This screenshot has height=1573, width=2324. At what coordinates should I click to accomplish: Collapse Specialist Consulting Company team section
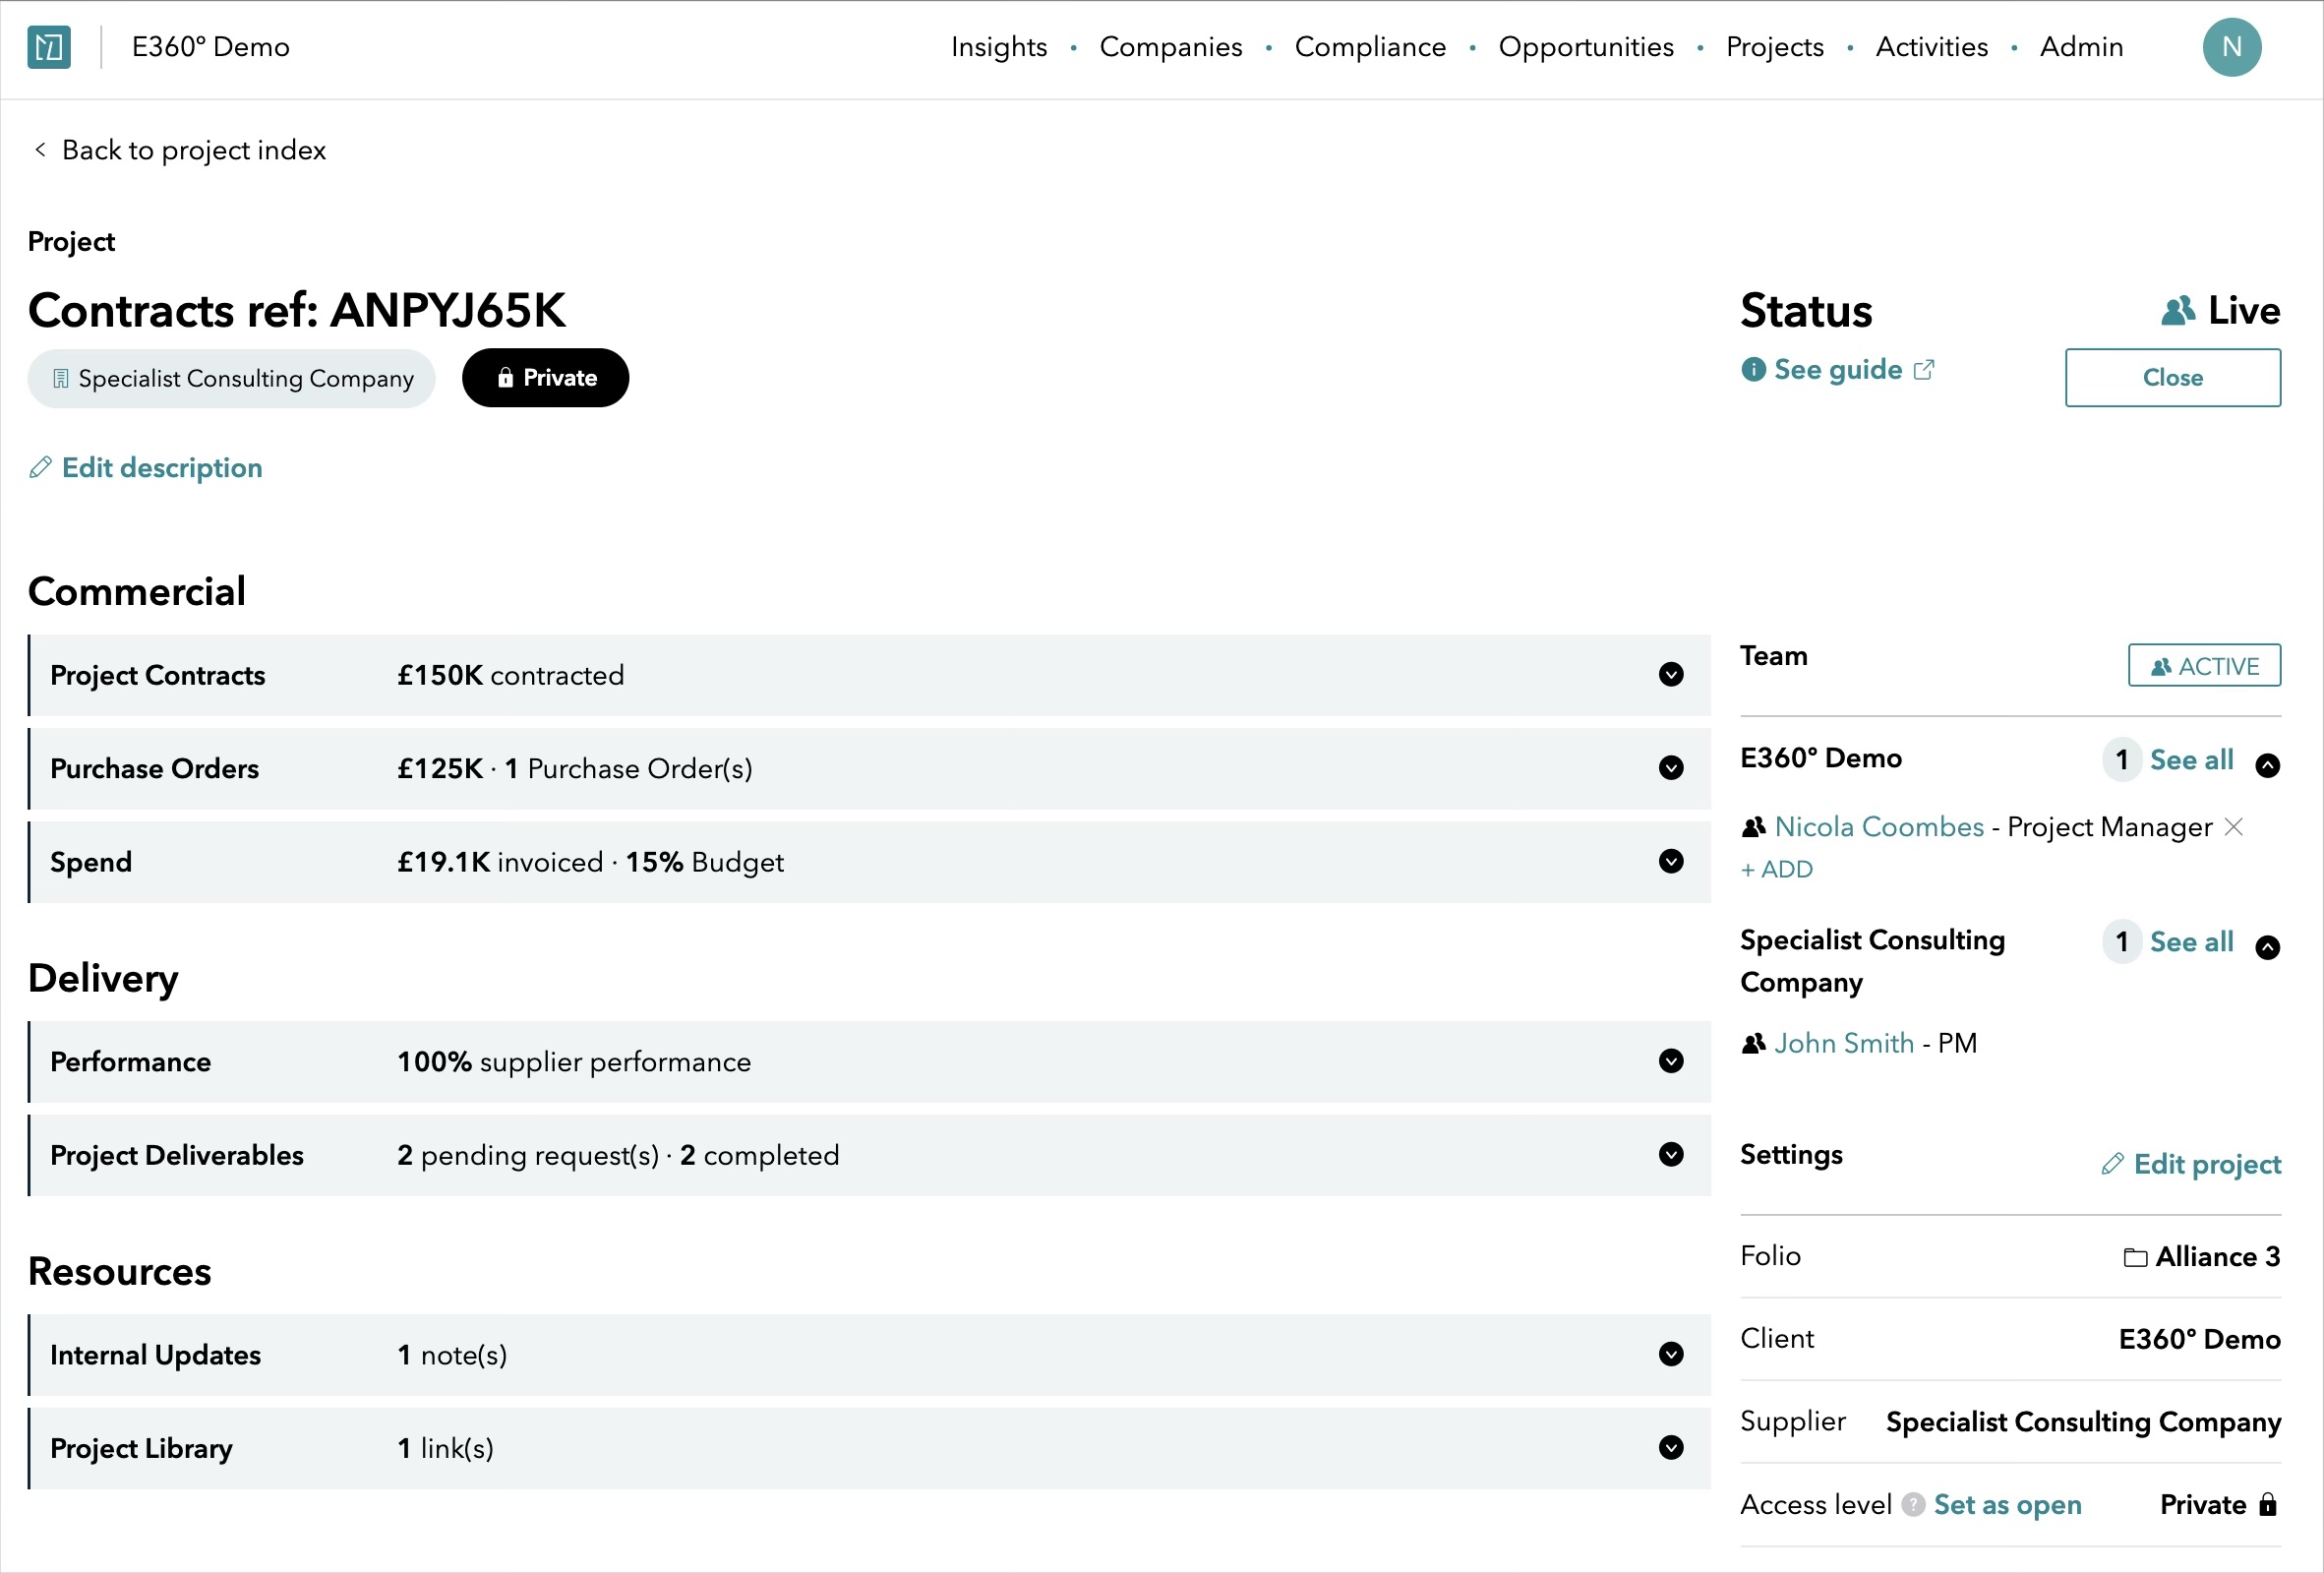2268,948
